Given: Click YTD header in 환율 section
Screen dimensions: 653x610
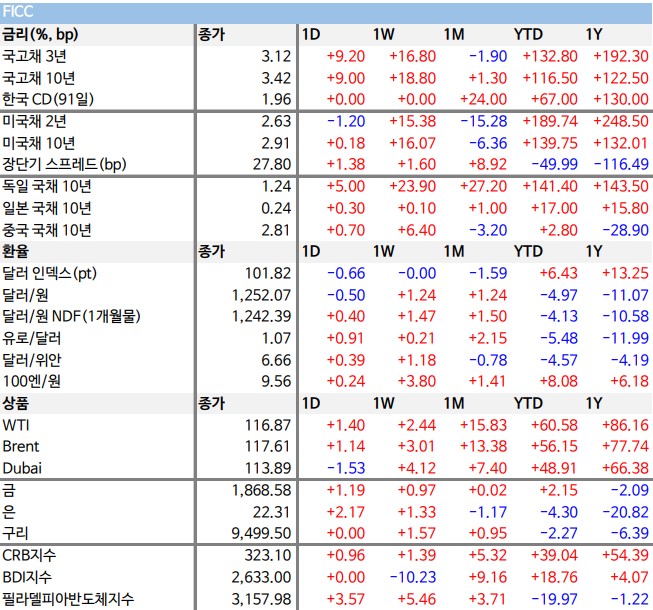Looking at the screenshot, I should tap(528, 251).
